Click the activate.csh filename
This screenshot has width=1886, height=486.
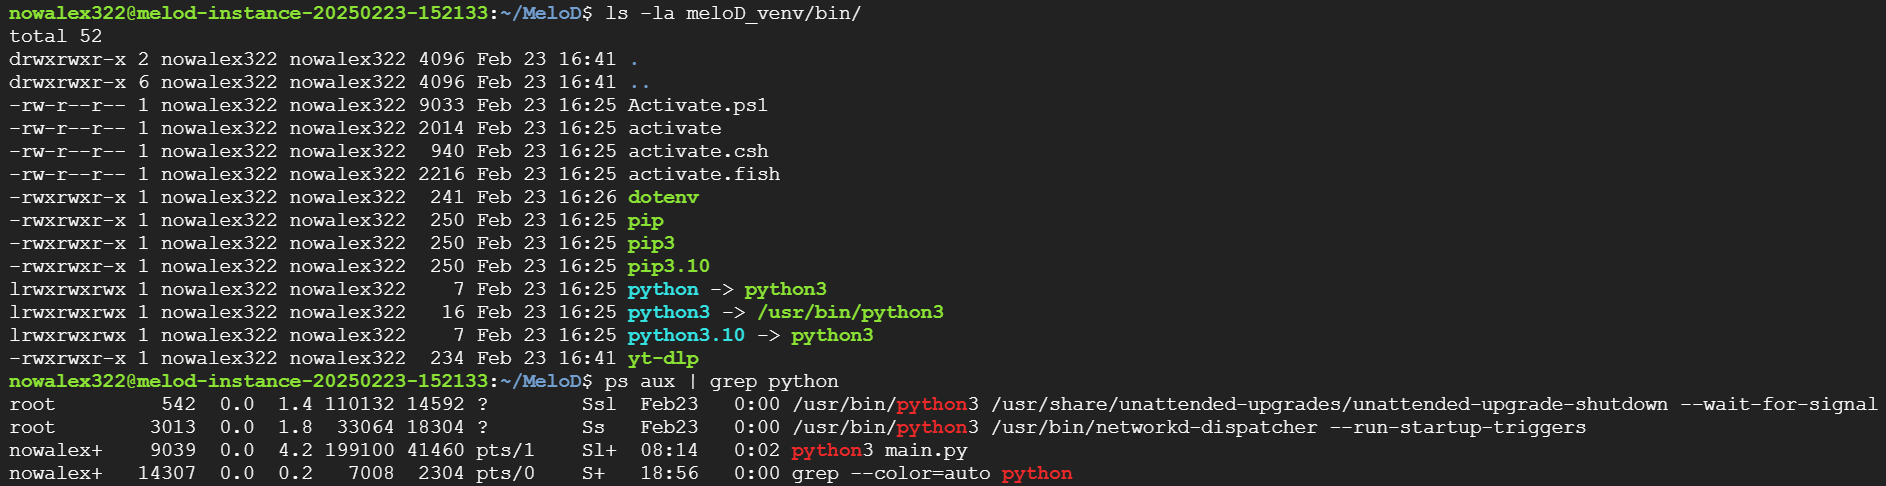tap(697, 151)
